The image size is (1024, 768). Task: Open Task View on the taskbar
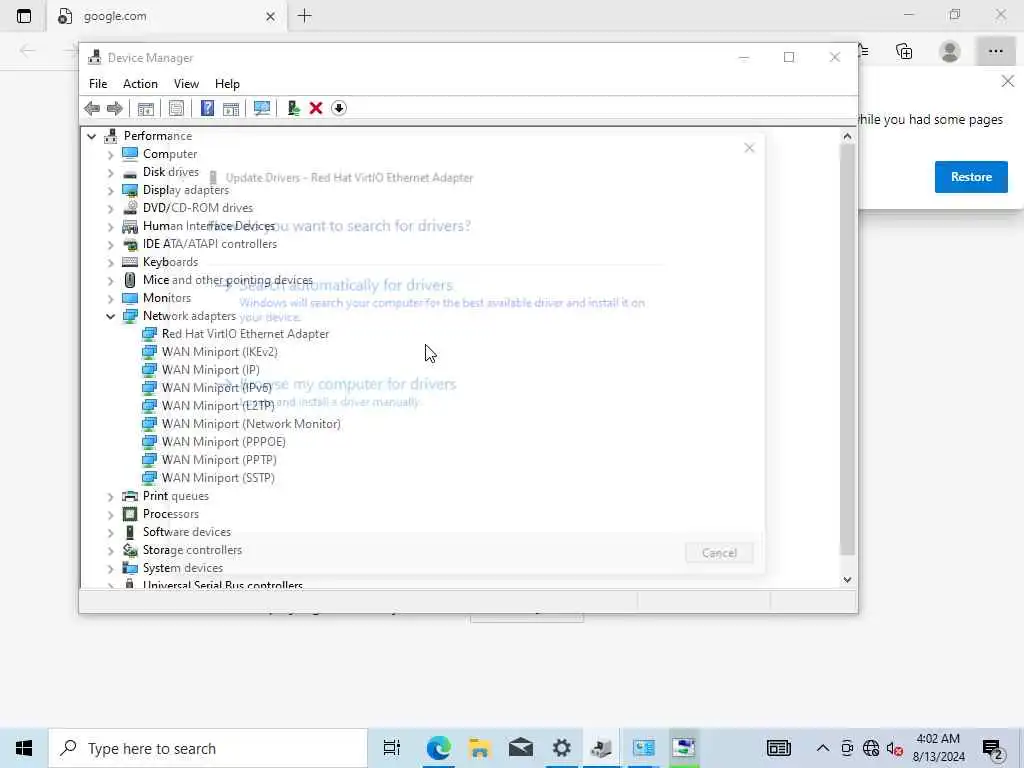coord(392,748)
